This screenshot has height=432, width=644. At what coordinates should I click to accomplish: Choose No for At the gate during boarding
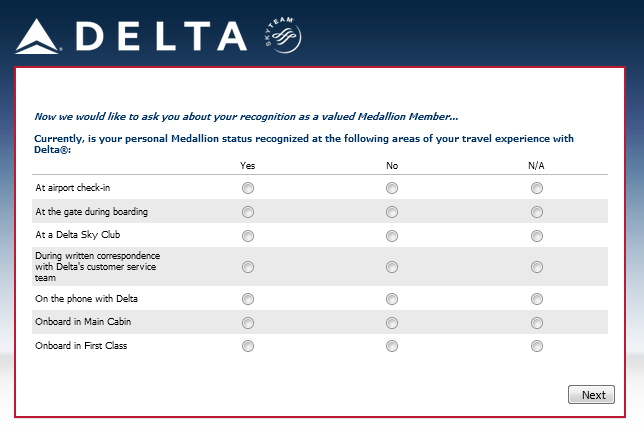pos(392,212)
